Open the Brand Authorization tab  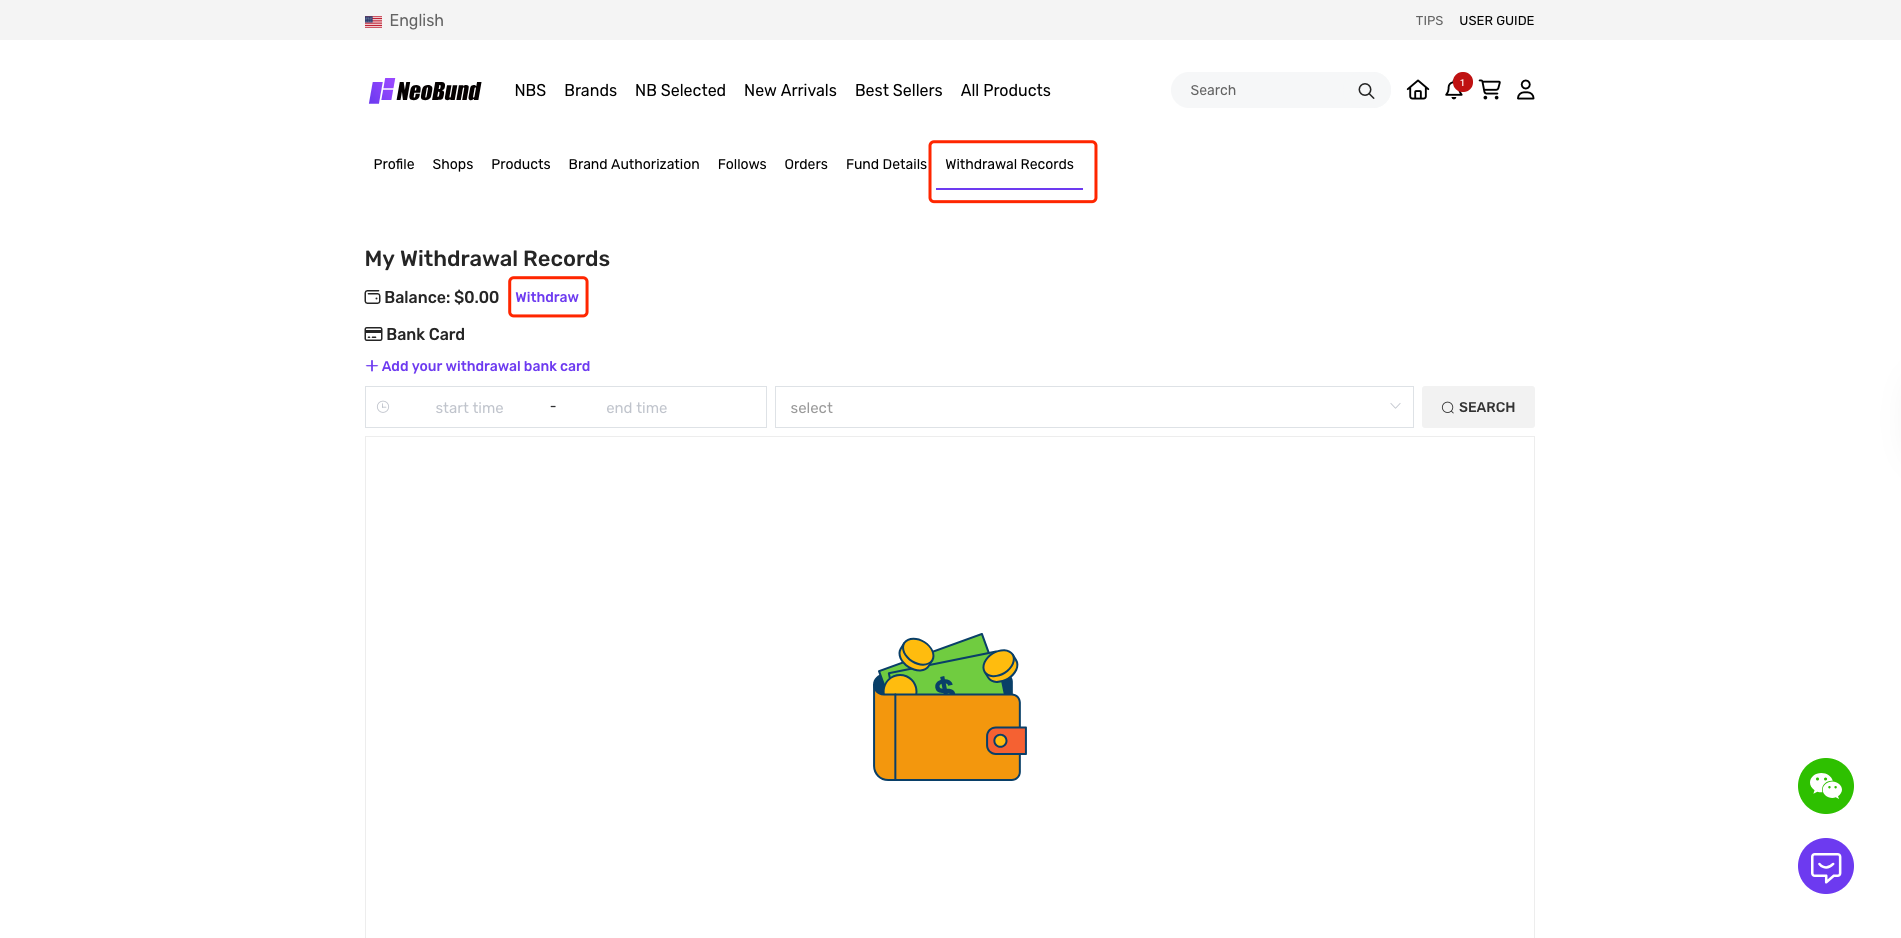[x=633, y=165]
